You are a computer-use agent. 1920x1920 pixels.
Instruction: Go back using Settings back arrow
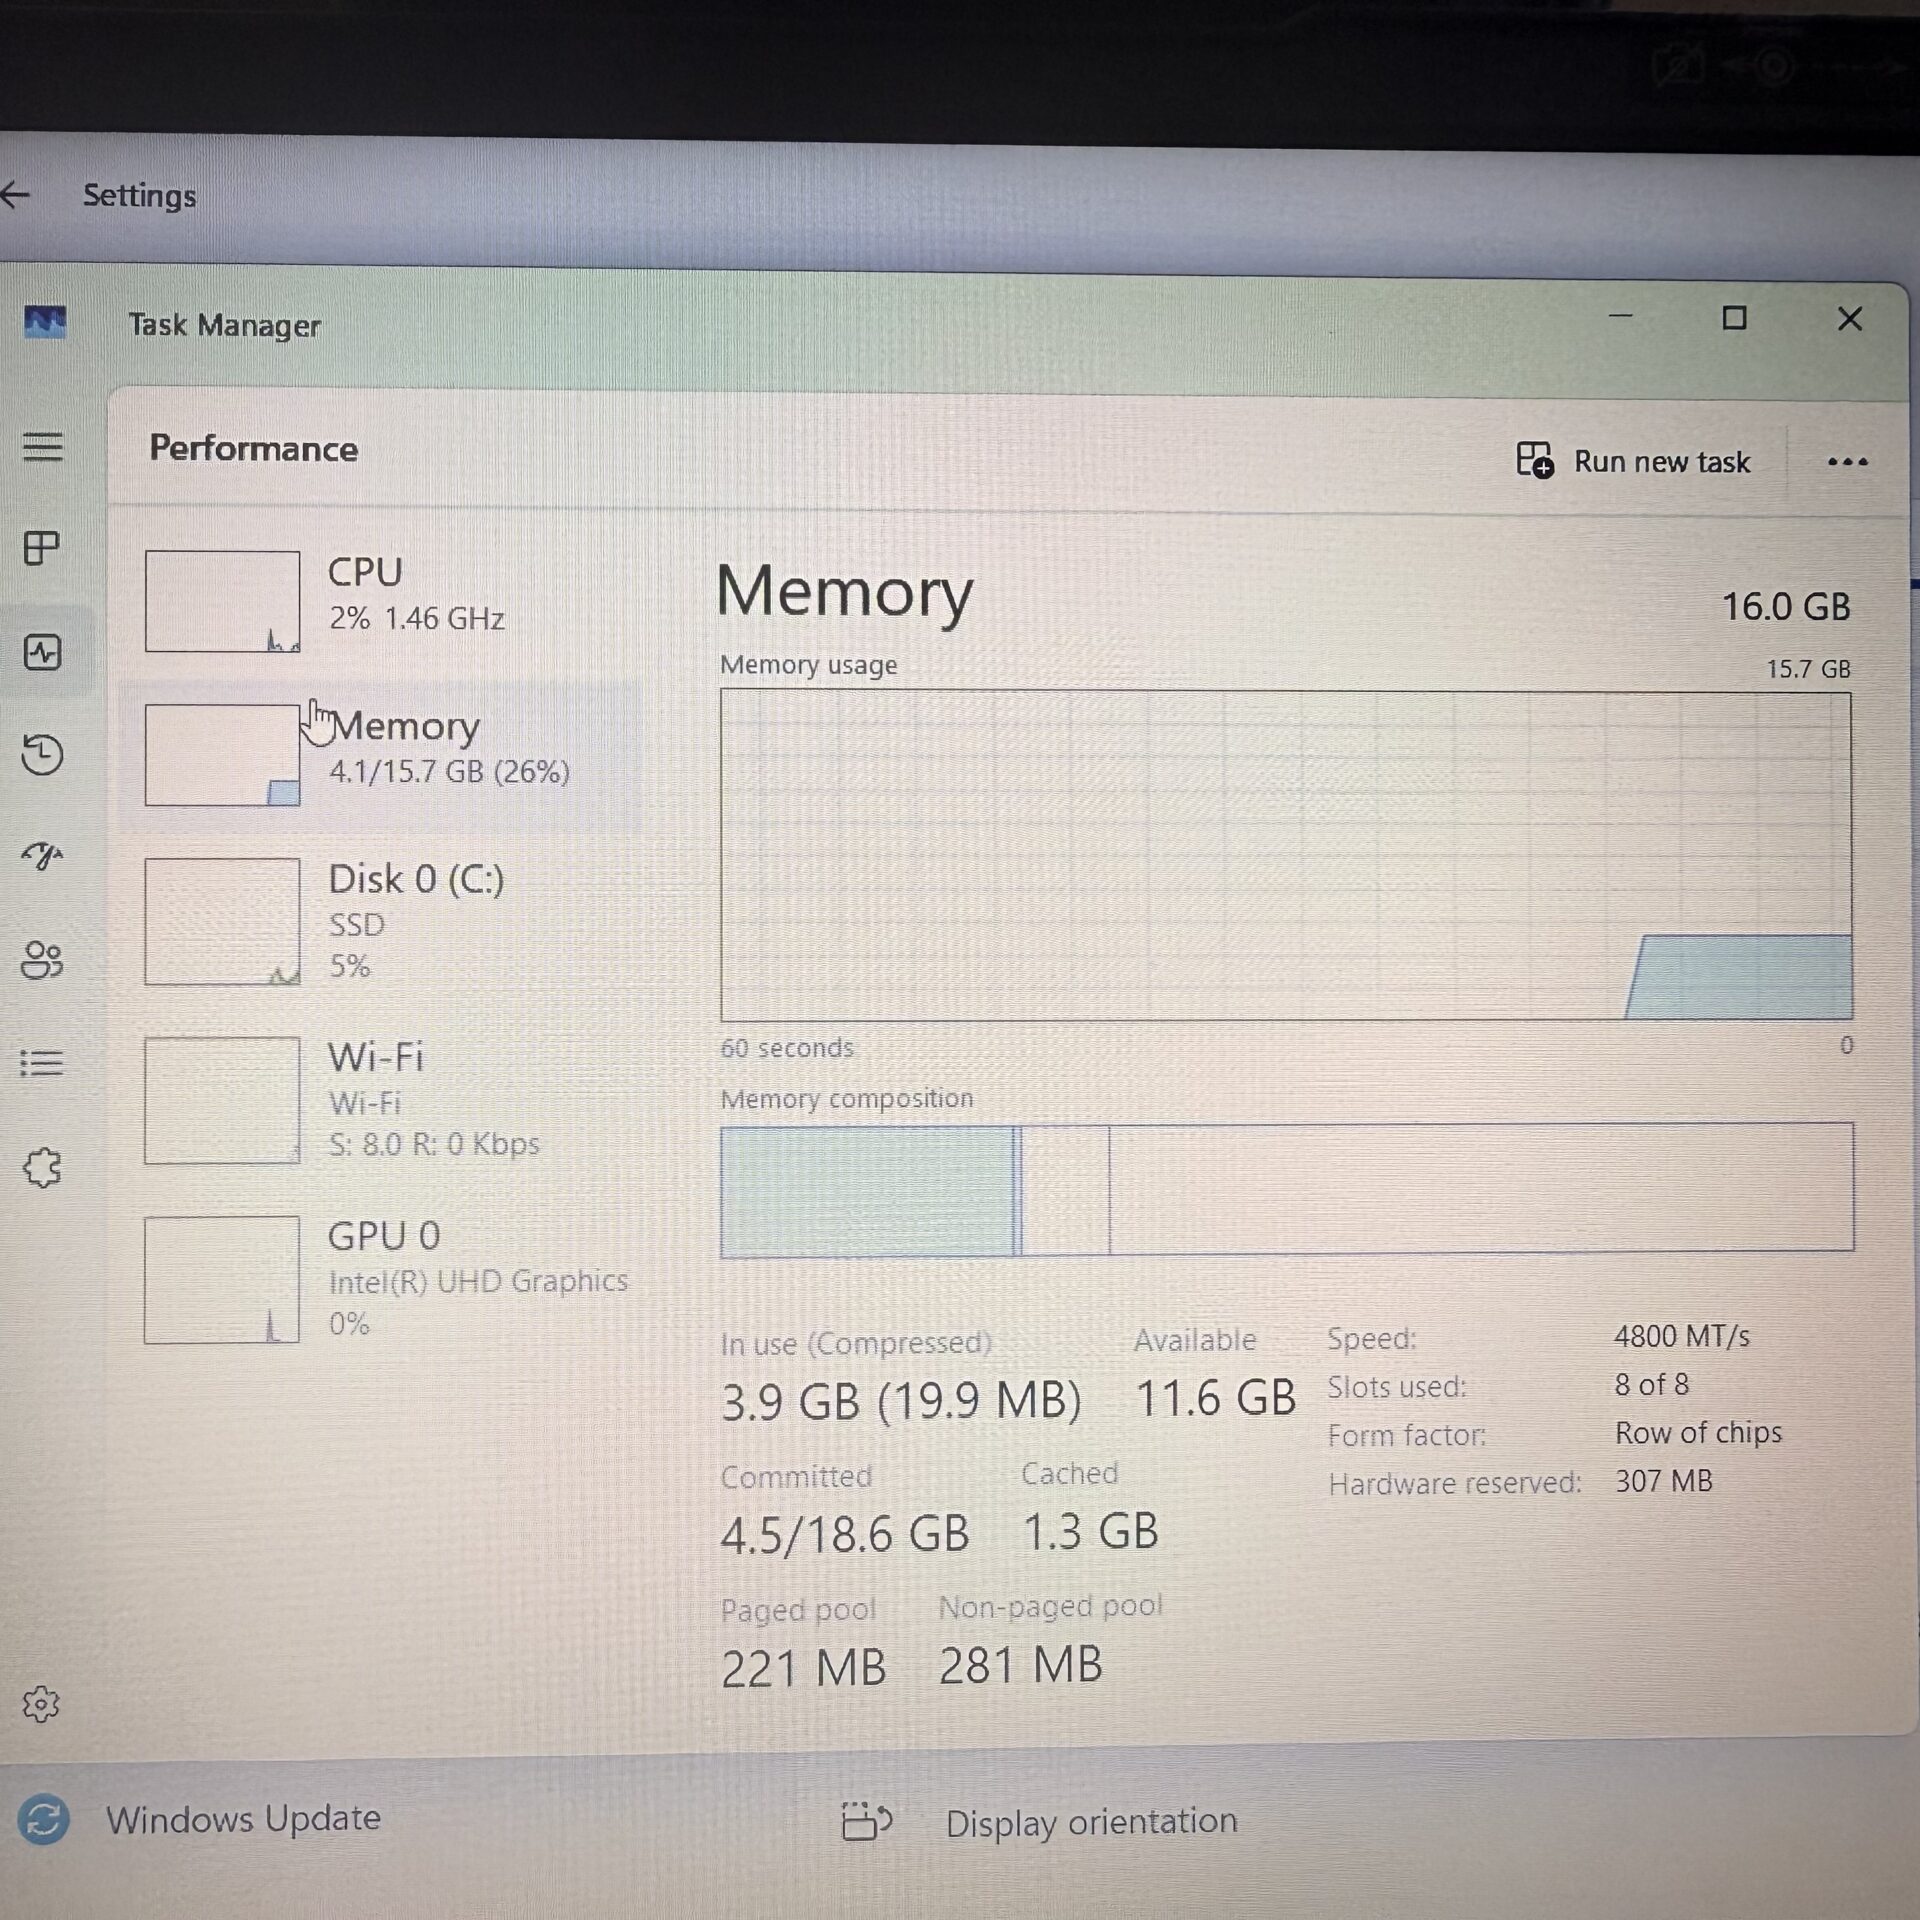tap(16, 195)
